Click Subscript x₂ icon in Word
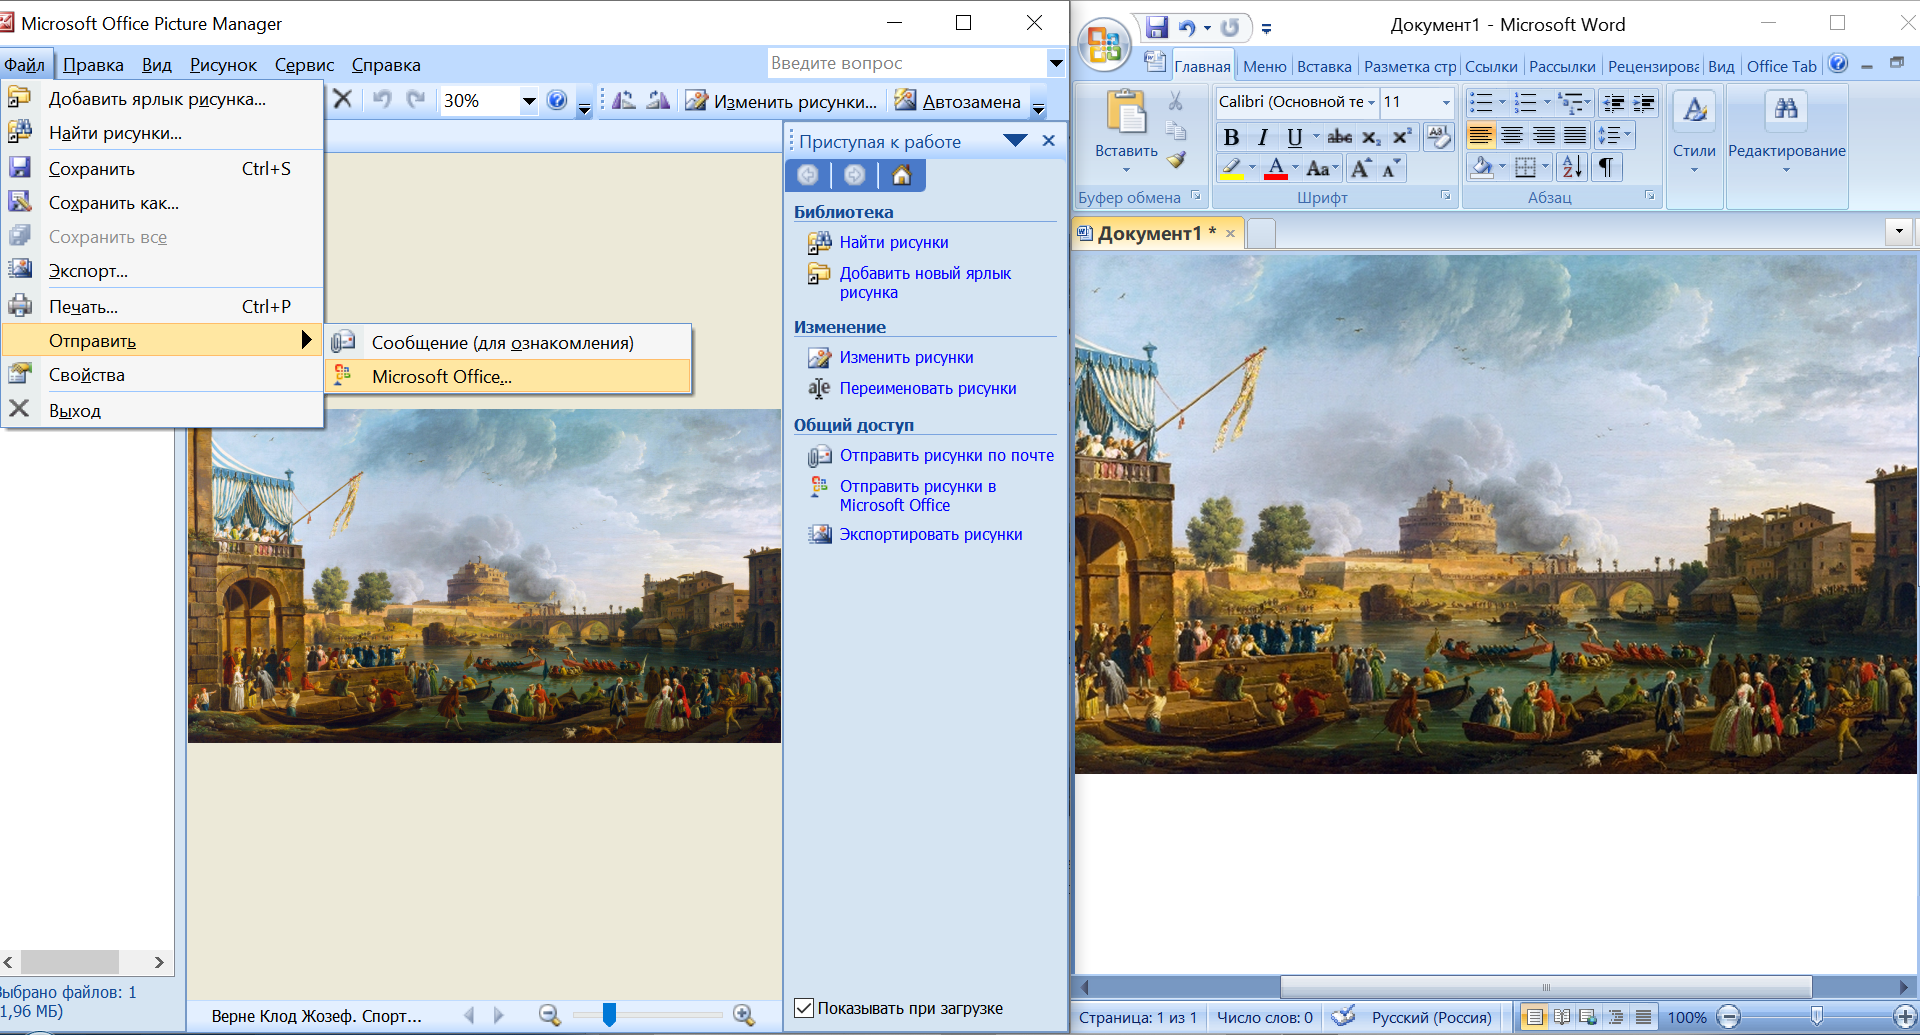The image size is (1920, 1035). [1371, 137]
